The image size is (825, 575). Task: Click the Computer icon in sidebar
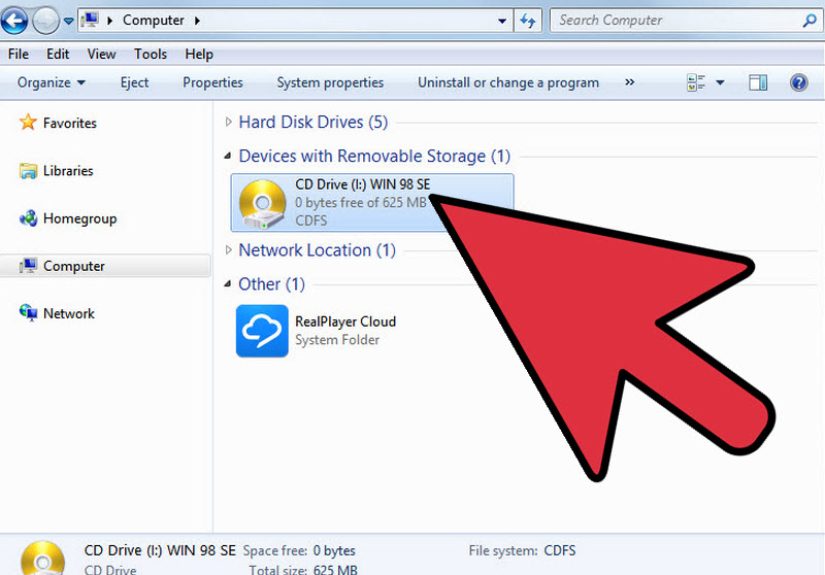coord(28,266)
